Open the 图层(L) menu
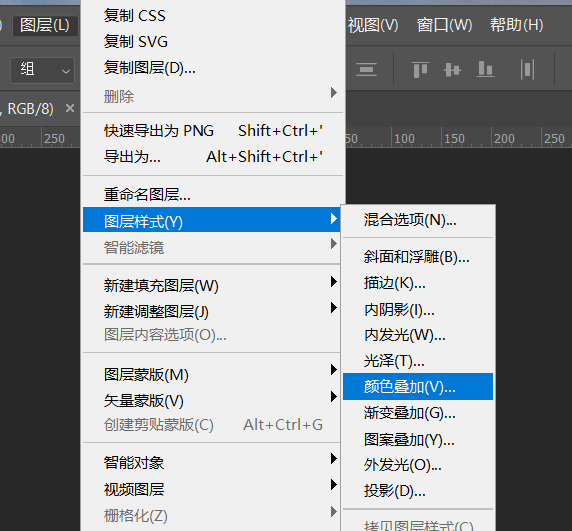The height and width of the screenshot is (531, 572). point(45,26)
